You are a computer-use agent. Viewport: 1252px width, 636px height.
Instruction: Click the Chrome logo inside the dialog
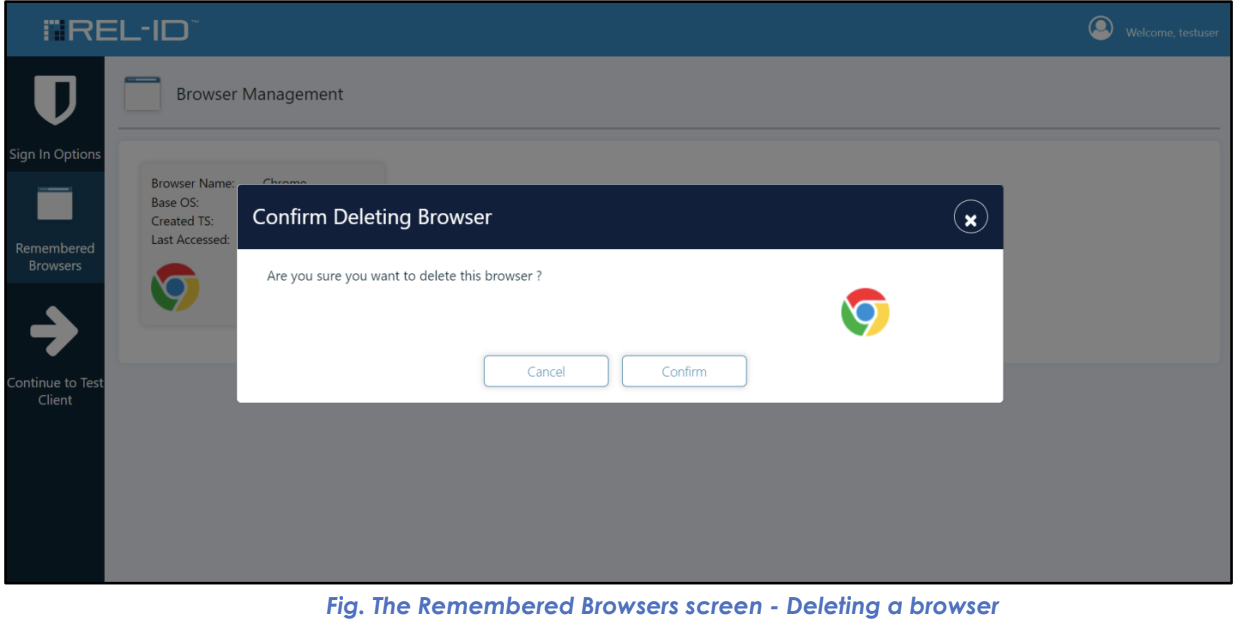(x=865, y=312)
